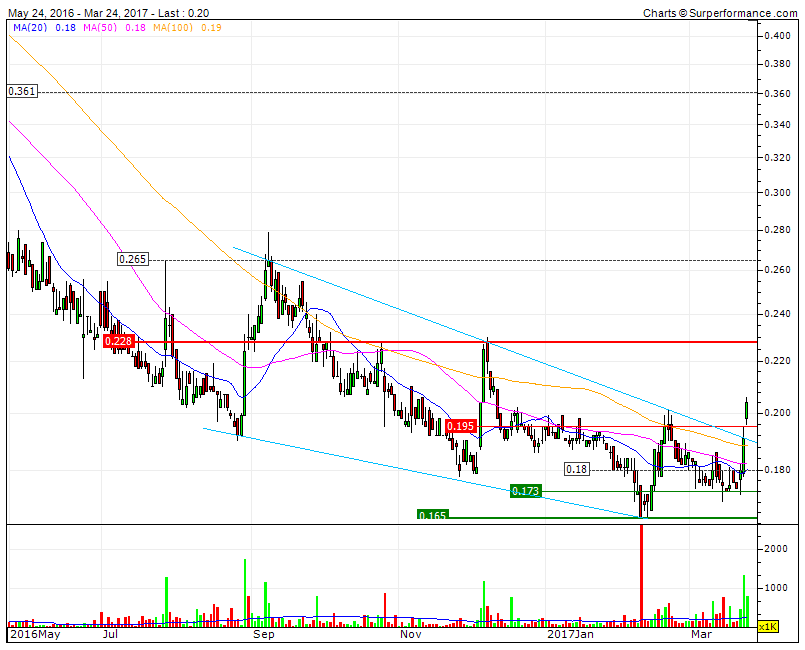Click the 0.260 tick on the price axis
805x650 pixels.
pyautogui.click(x=777, y=270)
